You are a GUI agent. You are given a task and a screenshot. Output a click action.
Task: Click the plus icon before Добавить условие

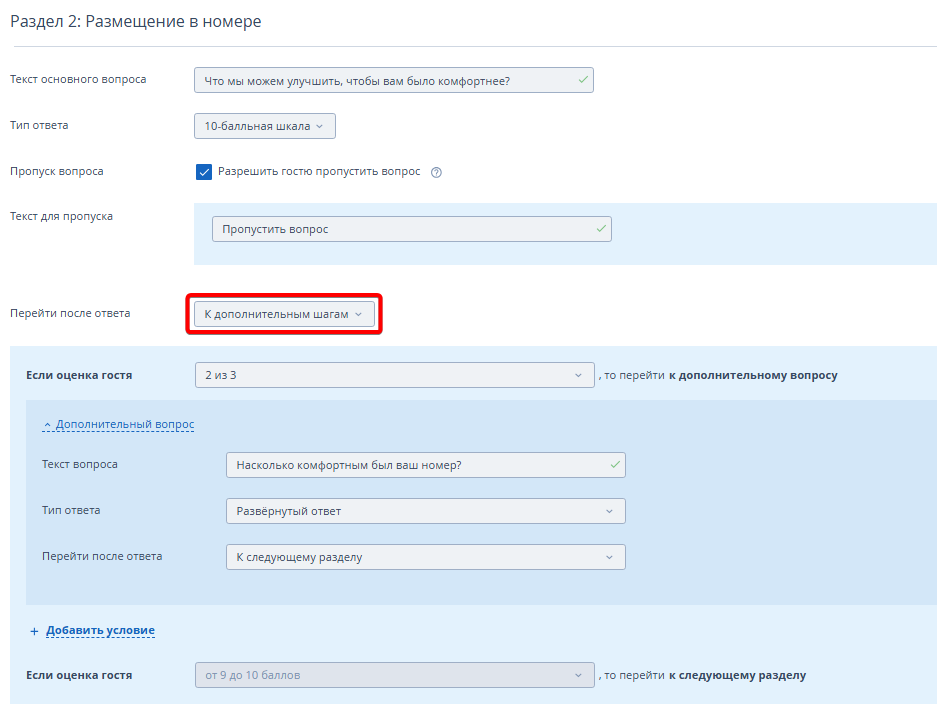click(33, 631)
